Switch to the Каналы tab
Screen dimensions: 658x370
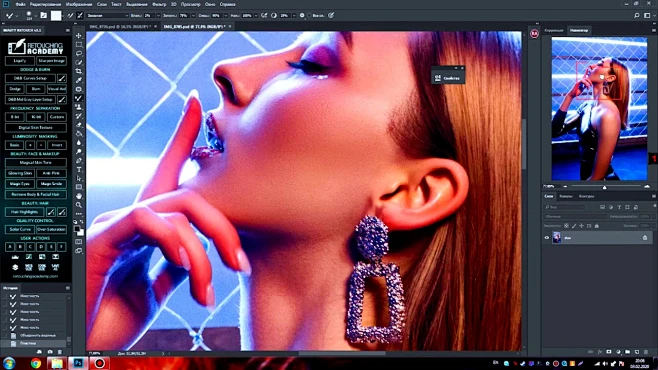pyautogui.click(x=566, y=196)
